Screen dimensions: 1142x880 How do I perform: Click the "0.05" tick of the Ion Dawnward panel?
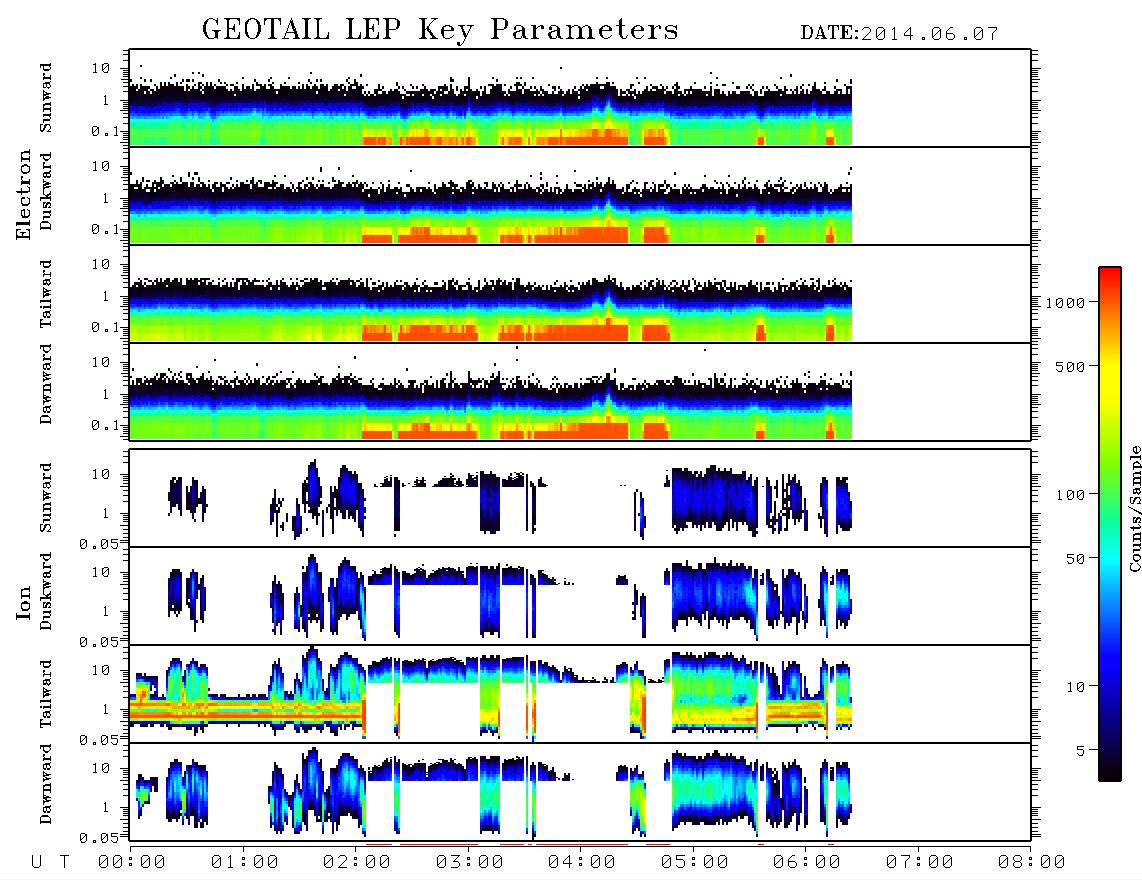98,837
